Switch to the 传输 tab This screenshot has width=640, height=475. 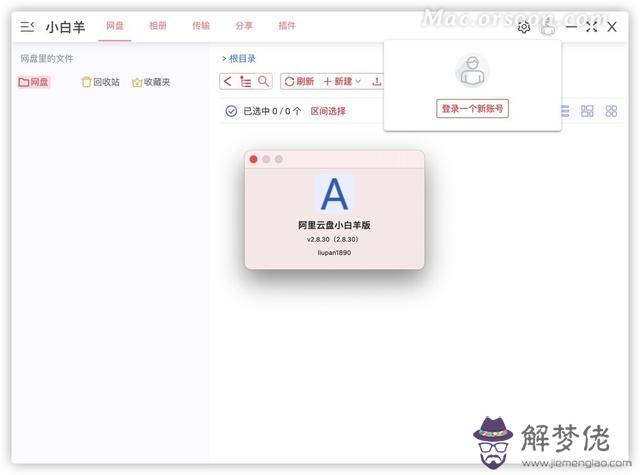[x=201, y=26]
